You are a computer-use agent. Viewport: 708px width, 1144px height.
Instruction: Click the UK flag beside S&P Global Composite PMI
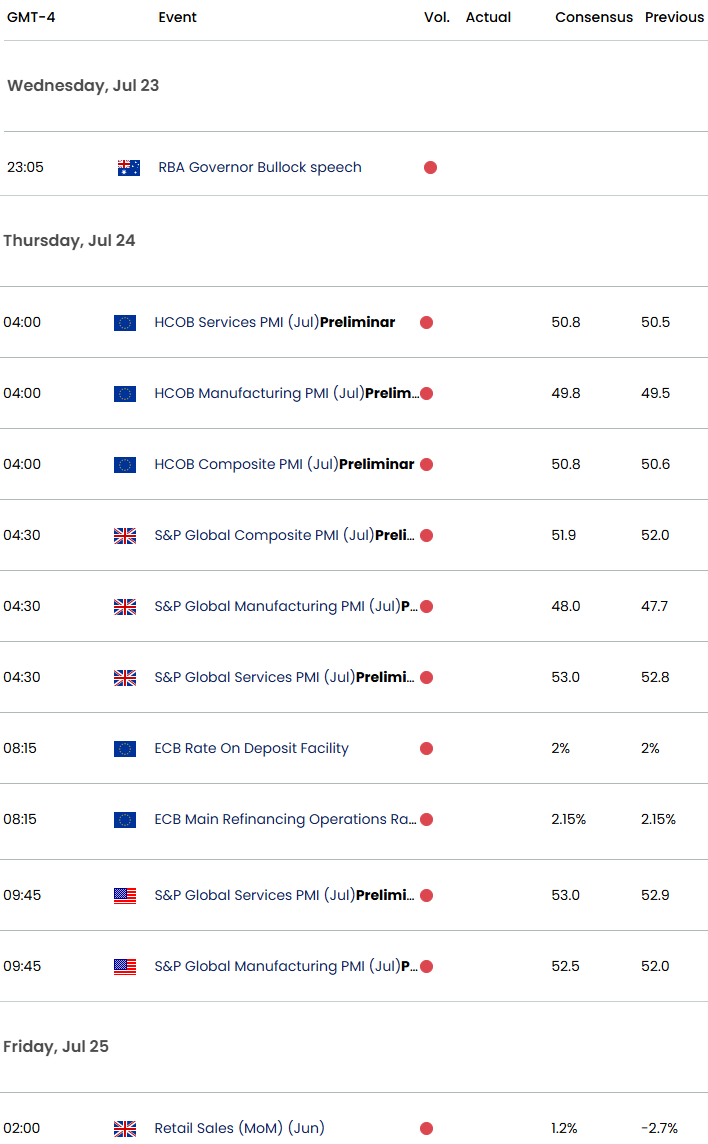(125, 536)
